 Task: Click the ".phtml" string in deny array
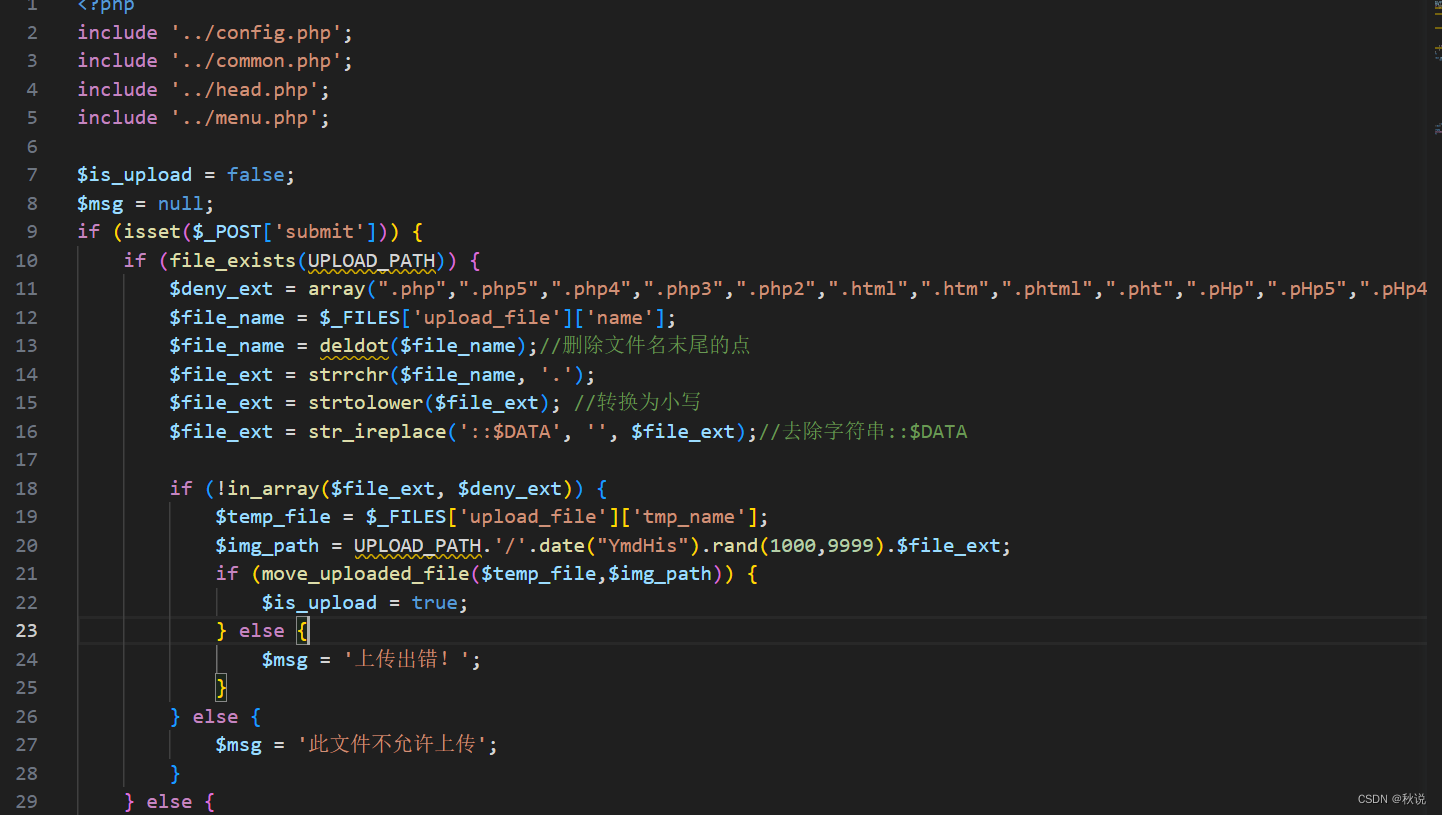click(1050, 289)
